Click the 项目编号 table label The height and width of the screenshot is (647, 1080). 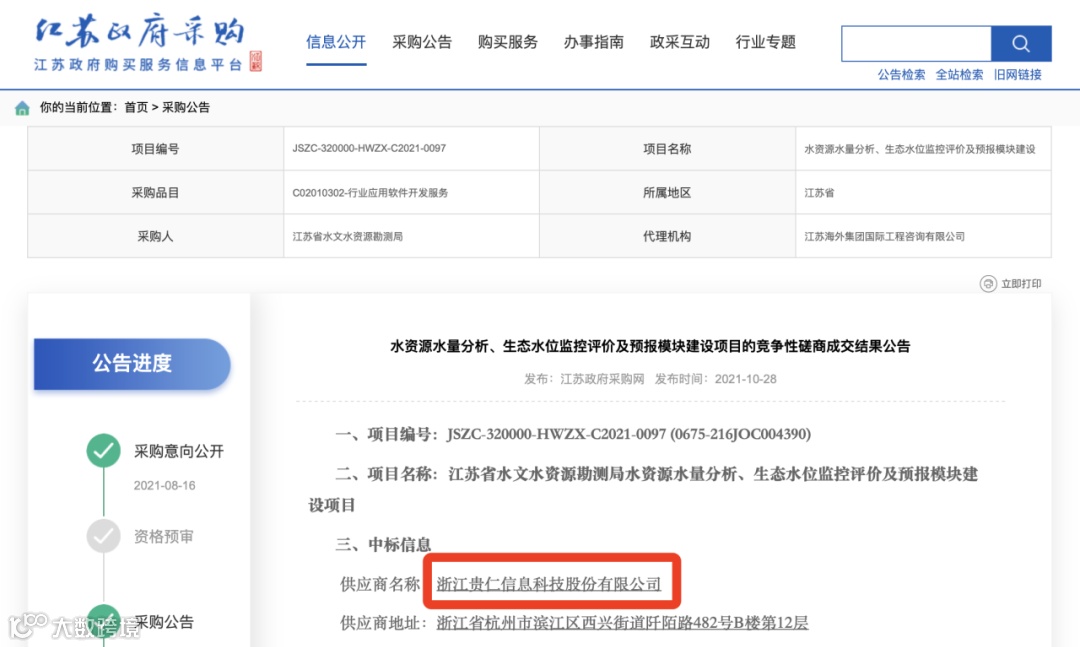(x=155, y=149)
